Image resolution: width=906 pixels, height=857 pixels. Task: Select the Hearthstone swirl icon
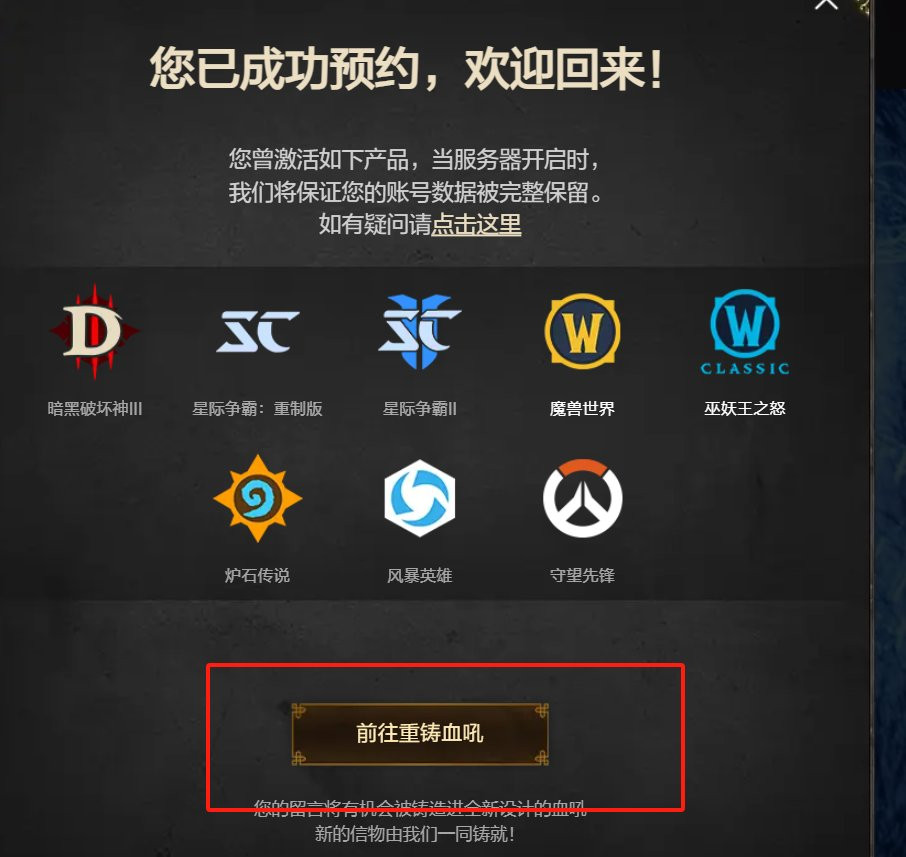click(258, 498)
